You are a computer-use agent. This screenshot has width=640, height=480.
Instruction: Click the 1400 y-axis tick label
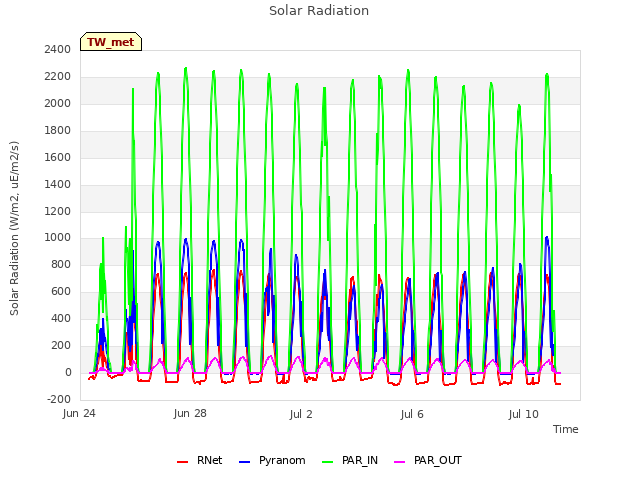point(58,184)
